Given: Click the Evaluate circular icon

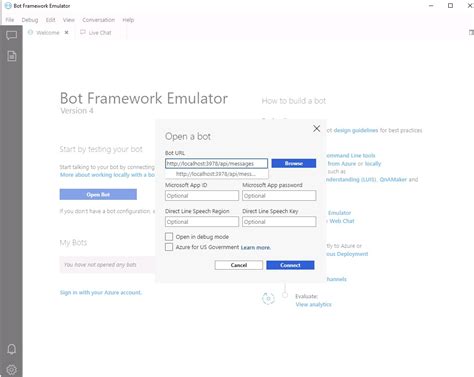Looking at the screenshot, I should 268,298.
